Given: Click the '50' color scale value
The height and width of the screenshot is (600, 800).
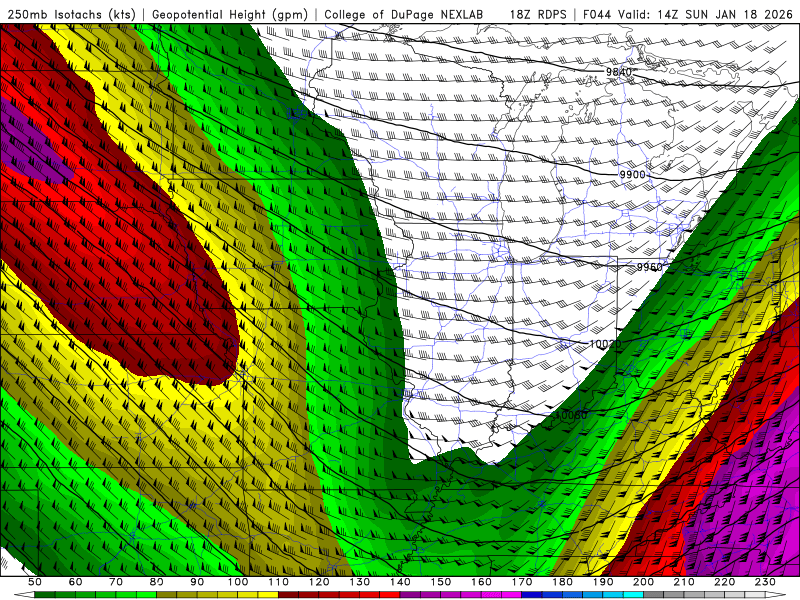Looking at the screenshot, I should pos(35,582).
